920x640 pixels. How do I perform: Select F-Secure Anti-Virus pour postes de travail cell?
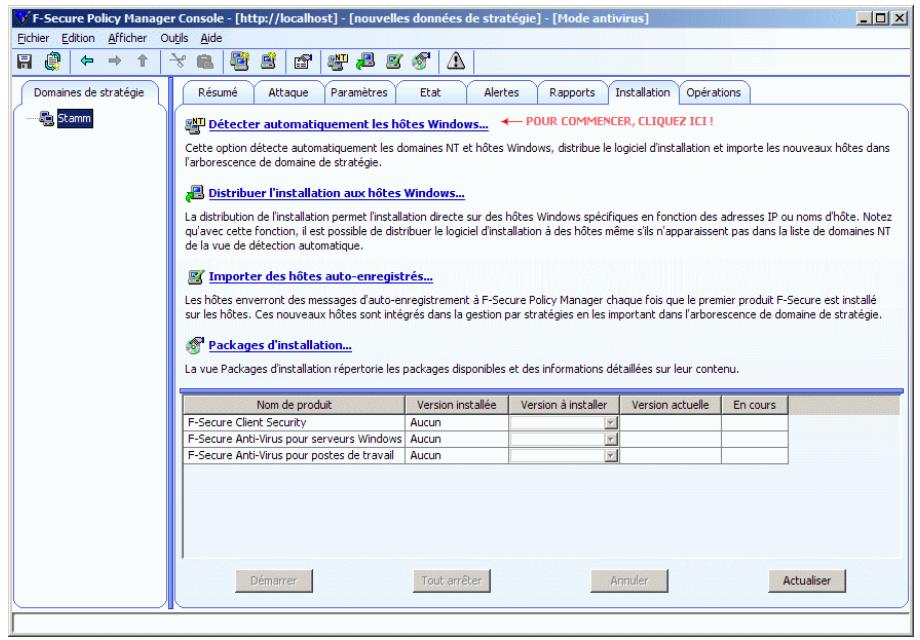(x=294, y=455)
